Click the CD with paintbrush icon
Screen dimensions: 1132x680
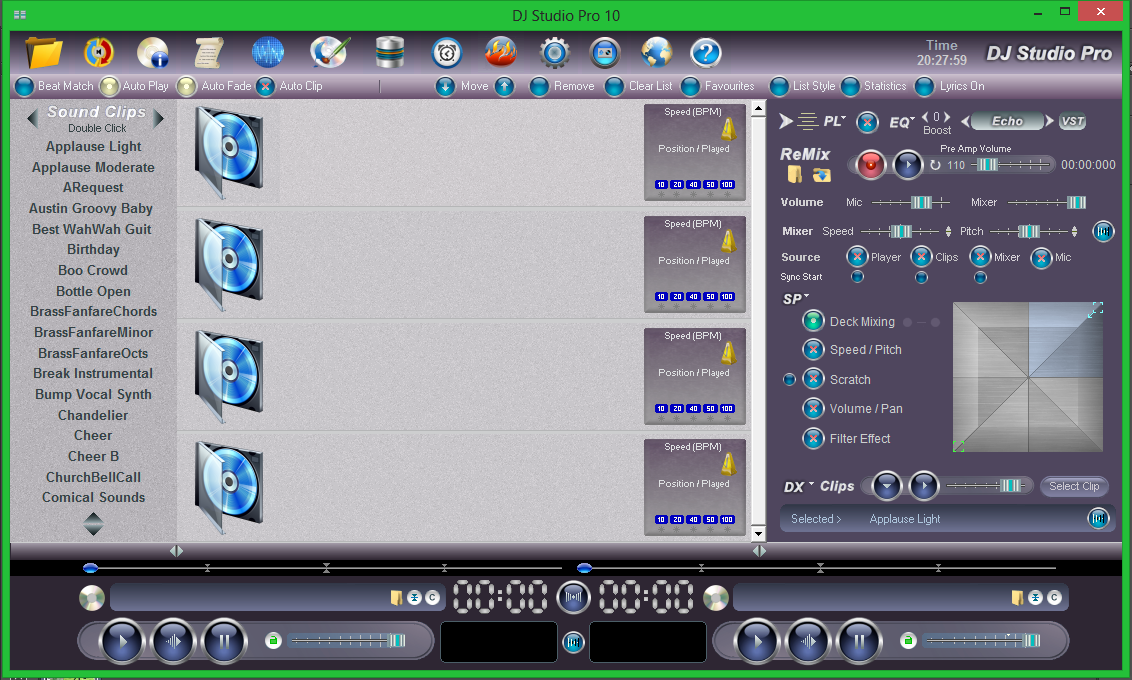[x=329, y=53]
